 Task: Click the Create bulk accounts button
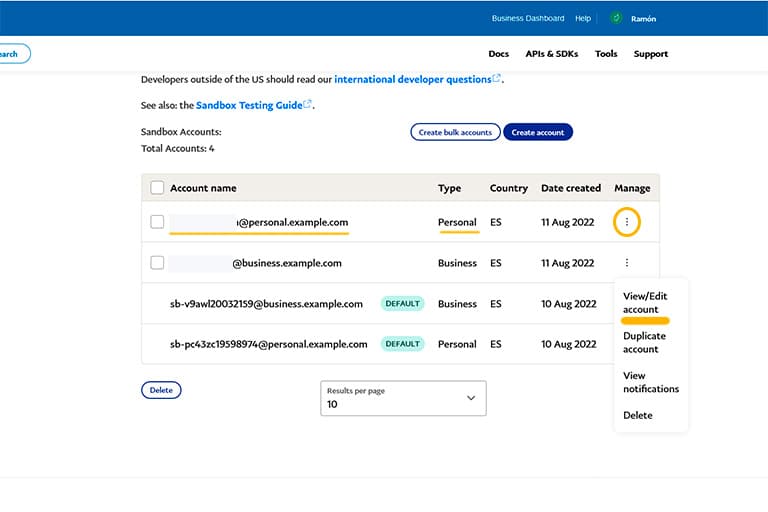point(455,132)
